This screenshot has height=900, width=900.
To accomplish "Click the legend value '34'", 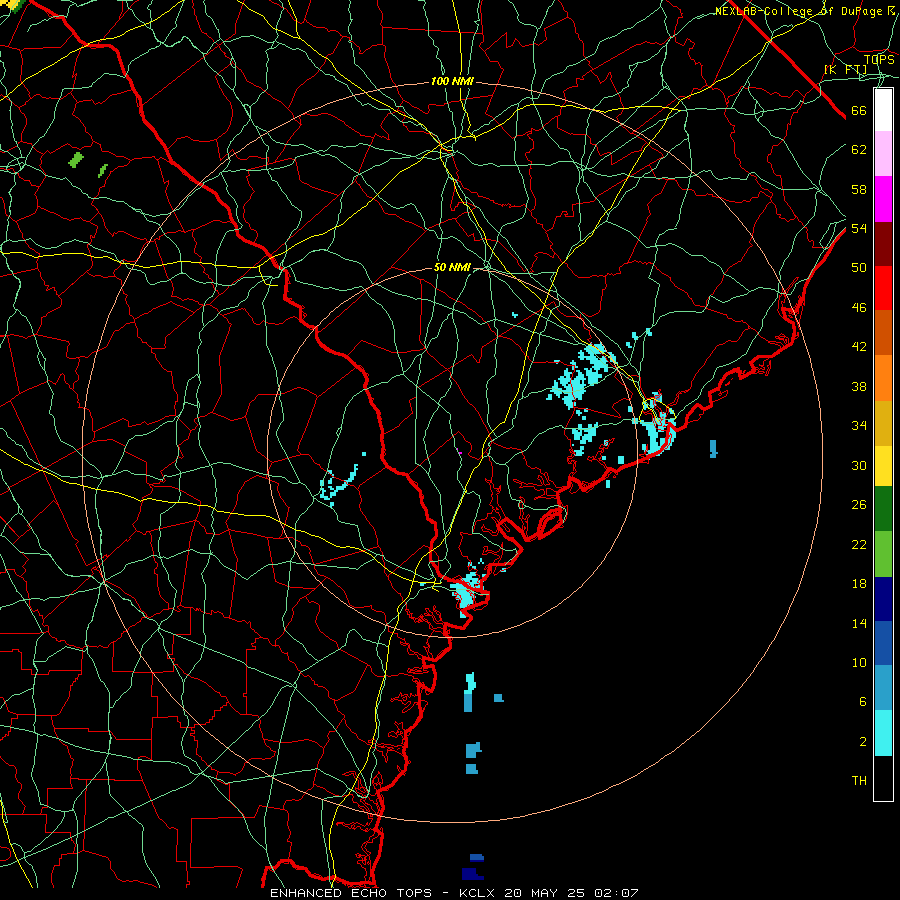I will coord(859,426).
